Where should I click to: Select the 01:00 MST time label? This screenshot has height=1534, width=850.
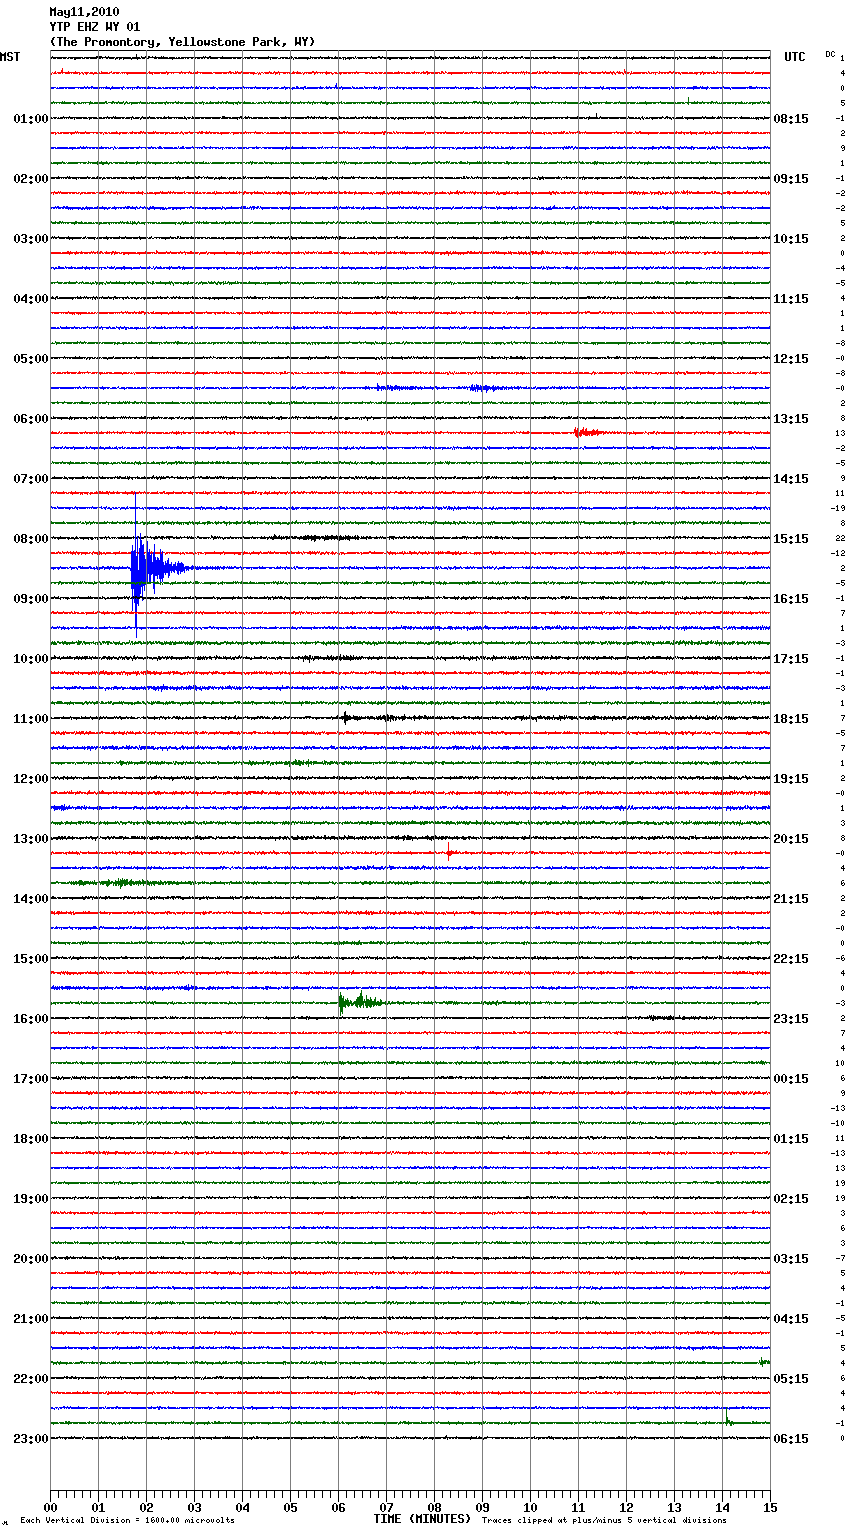(x=30, y=119)
